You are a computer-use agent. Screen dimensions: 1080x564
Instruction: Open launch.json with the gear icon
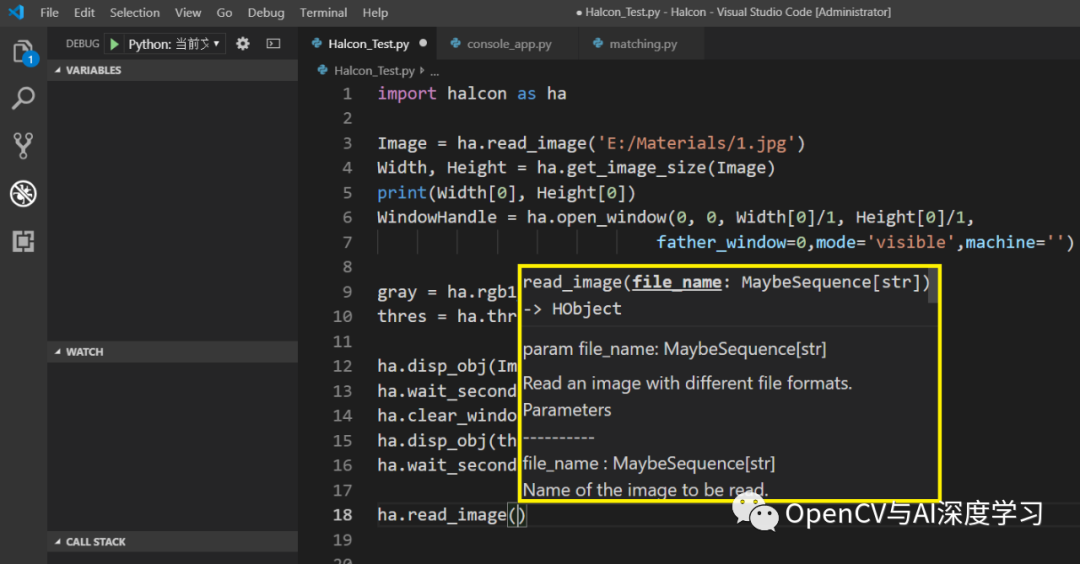tap(242, 43)
